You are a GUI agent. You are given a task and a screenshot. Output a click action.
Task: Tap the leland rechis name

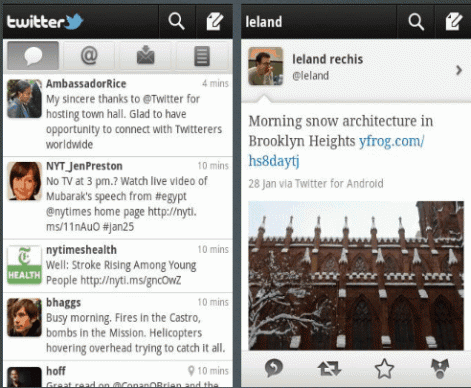point(328,59)
